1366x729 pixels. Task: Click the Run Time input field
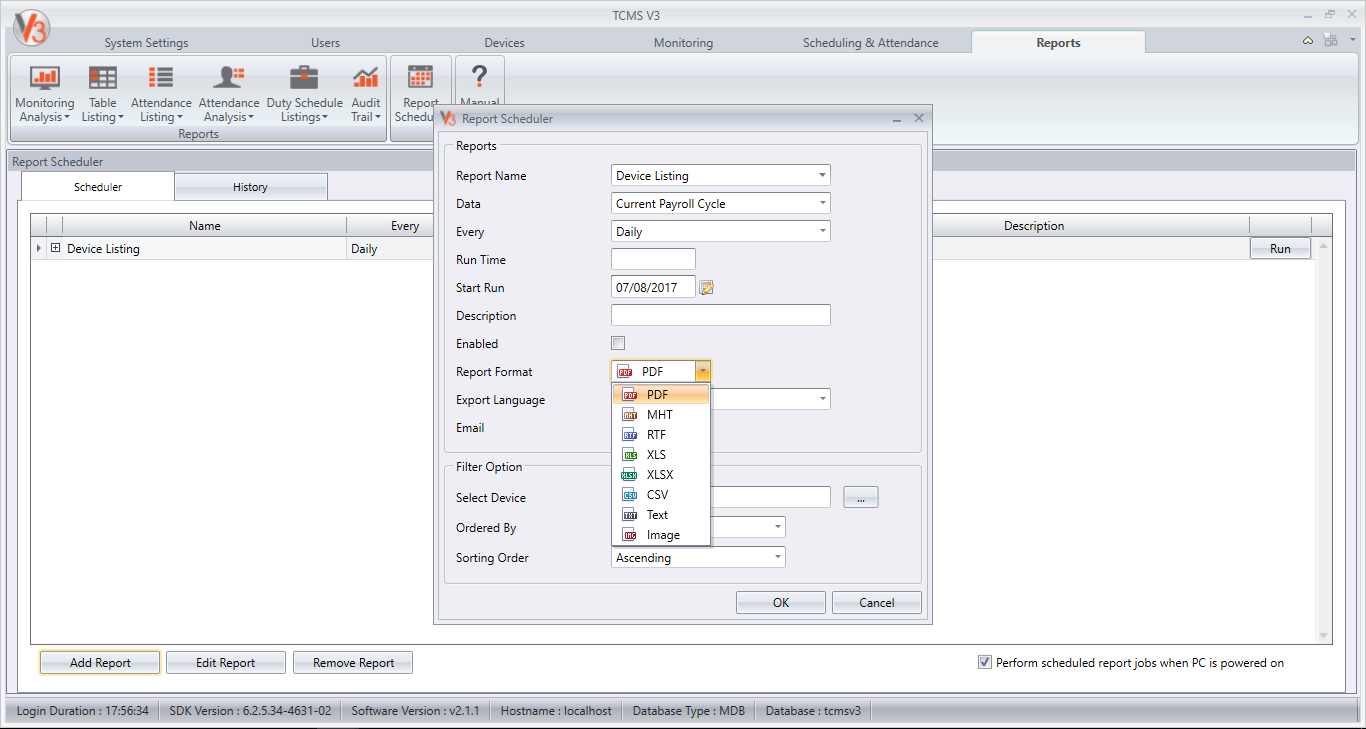653,259
